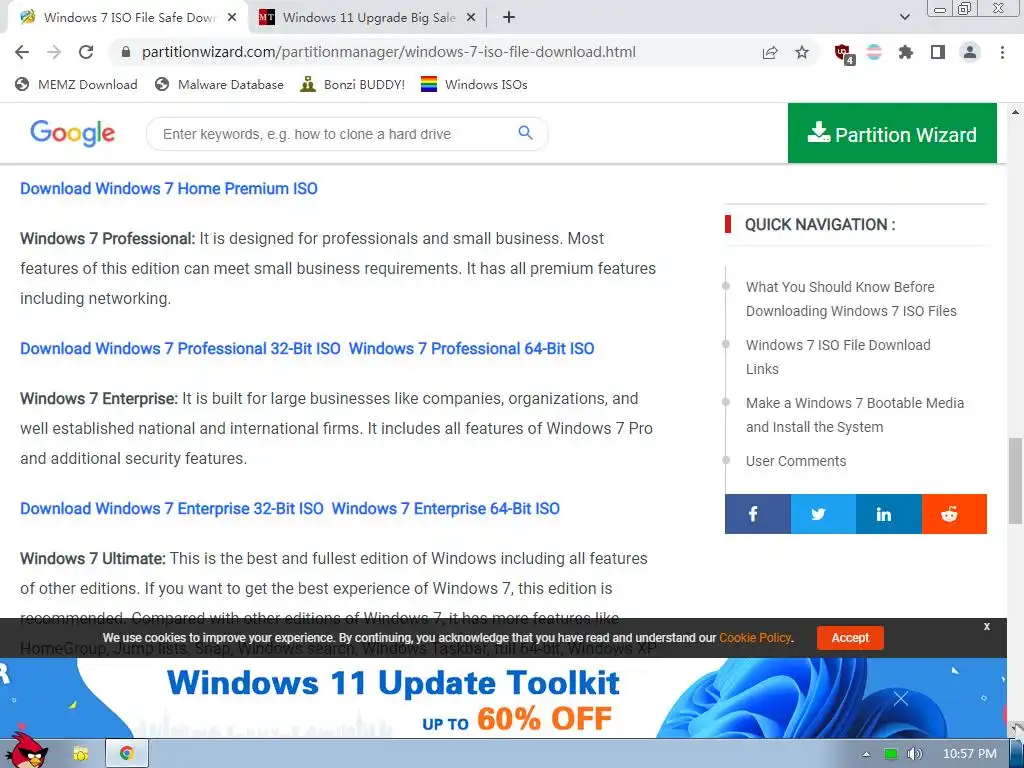
Task: Open the Chrome profile avatar
Action: click(x=970, y=52)
